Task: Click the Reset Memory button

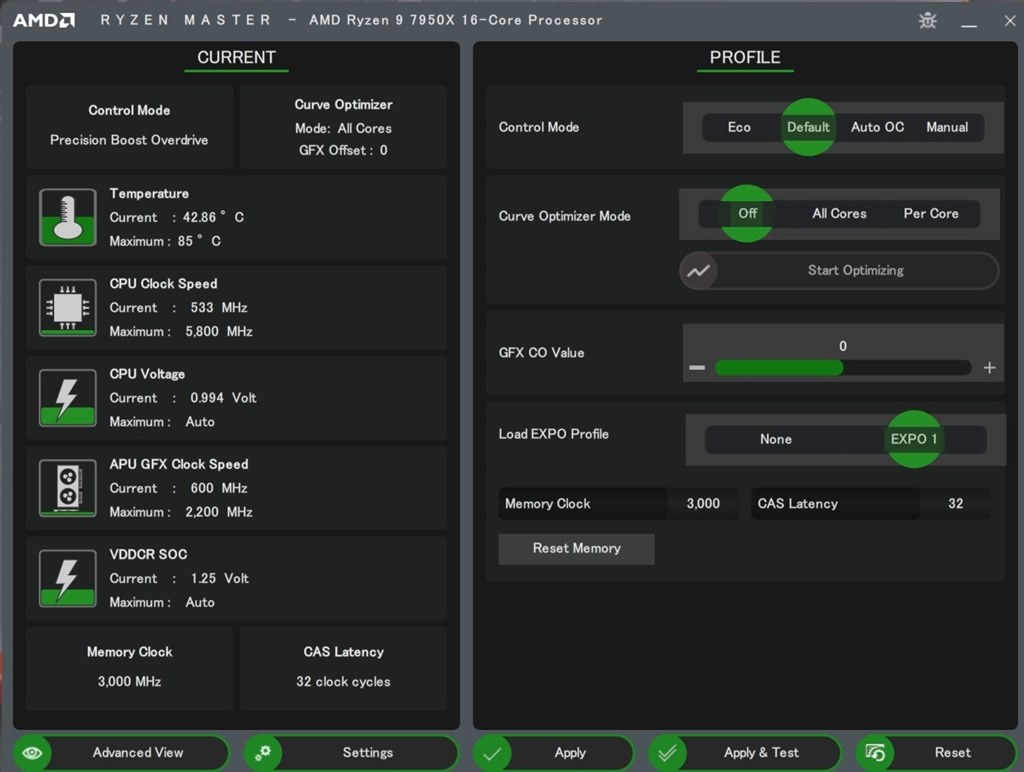Action: [x=576, y=548]
